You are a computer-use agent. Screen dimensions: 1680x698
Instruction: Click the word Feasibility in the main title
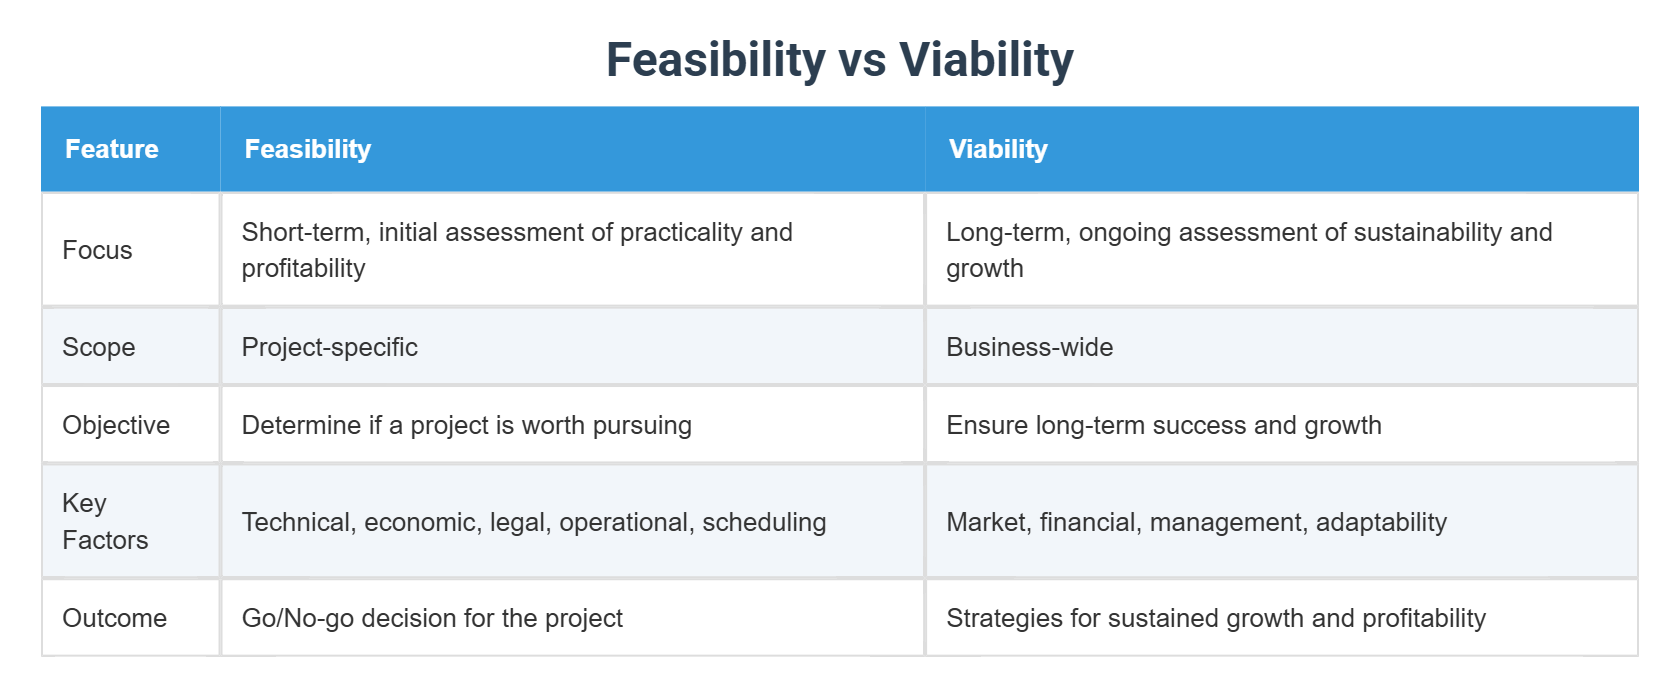(715, 60)
